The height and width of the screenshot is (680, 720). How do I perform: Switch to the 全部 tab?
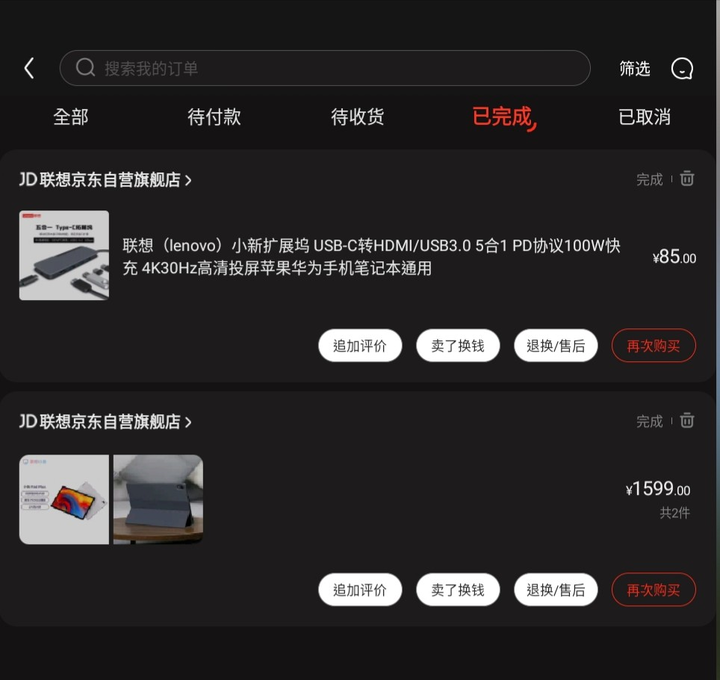click(71, 117)
